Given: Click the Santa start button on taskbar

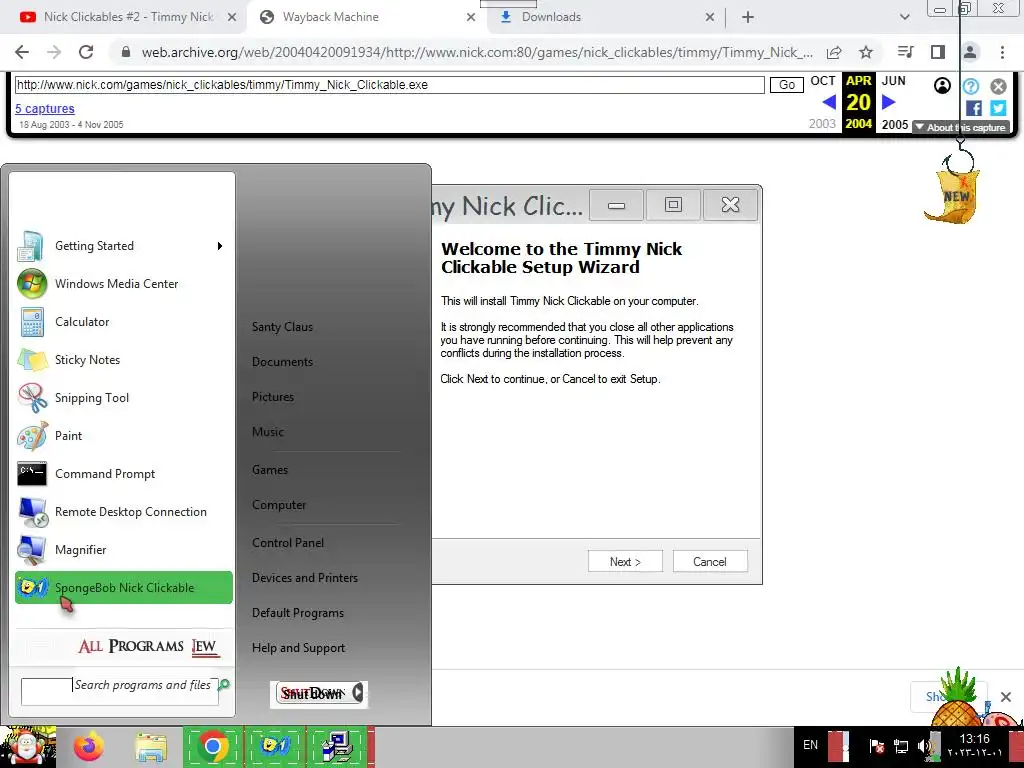Looking at the screenshot, I should [26, 746].
